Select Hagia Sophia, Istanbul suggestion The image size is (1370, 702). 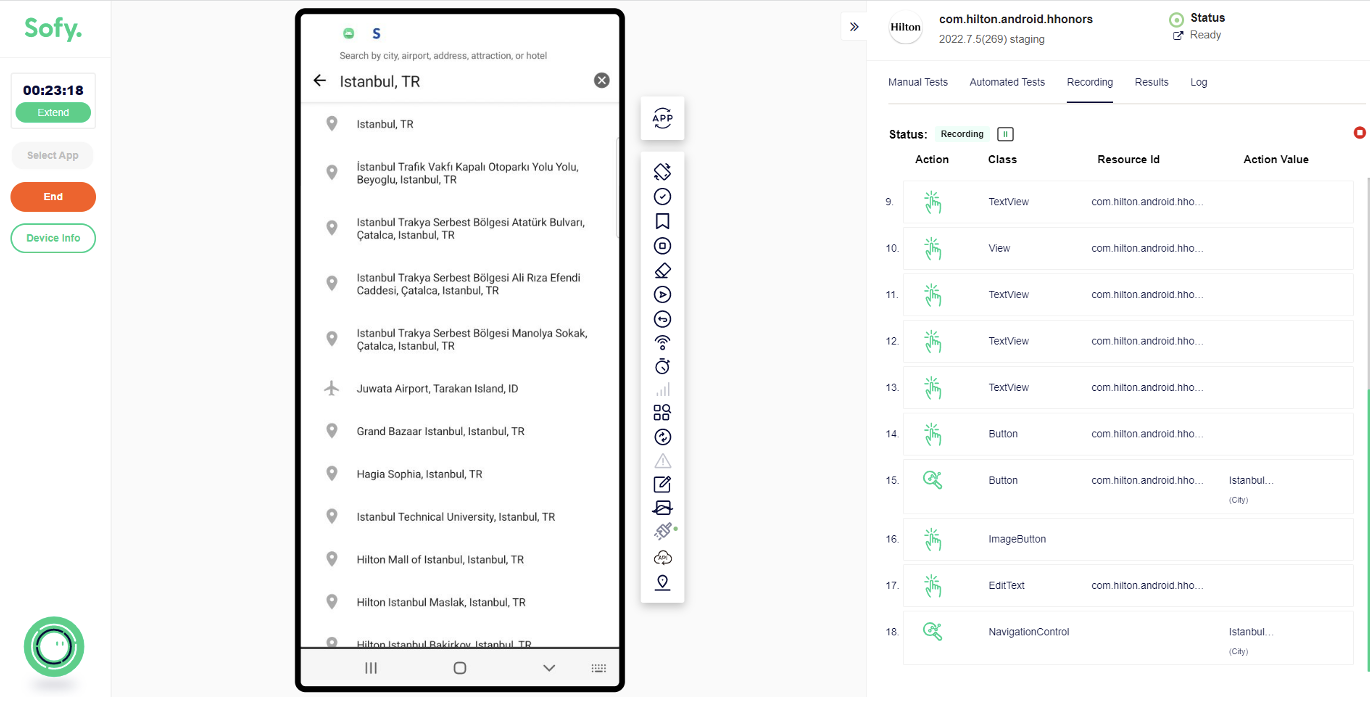[x=460, y=474]
